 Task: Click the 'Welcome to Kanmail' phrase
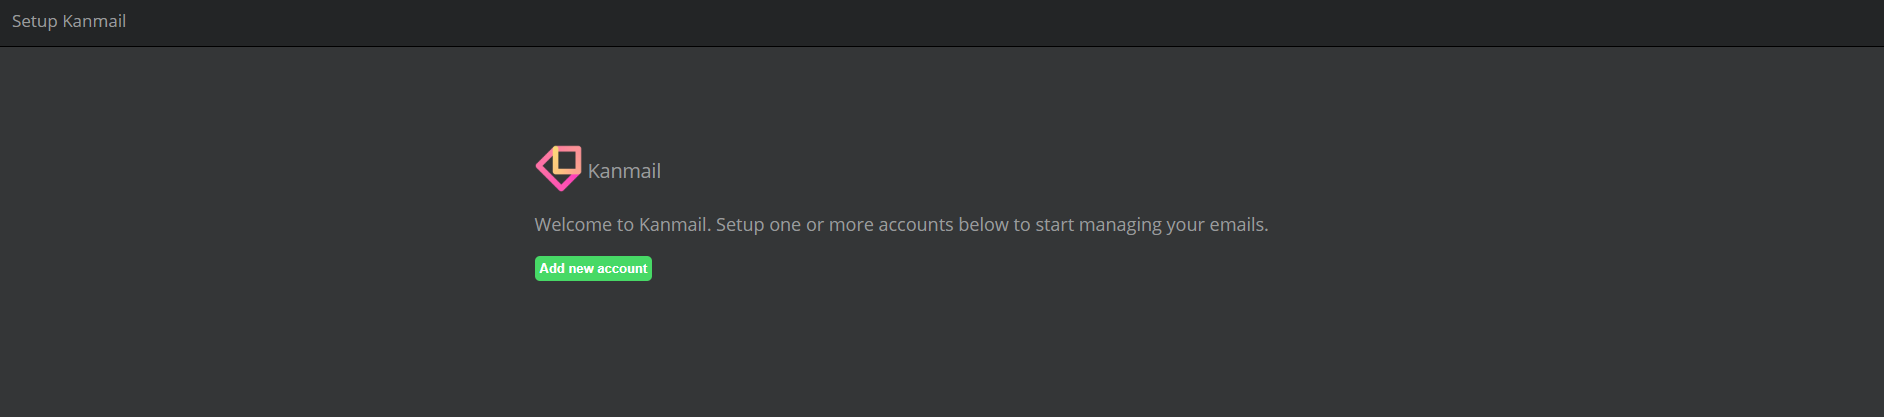[621, 224]
